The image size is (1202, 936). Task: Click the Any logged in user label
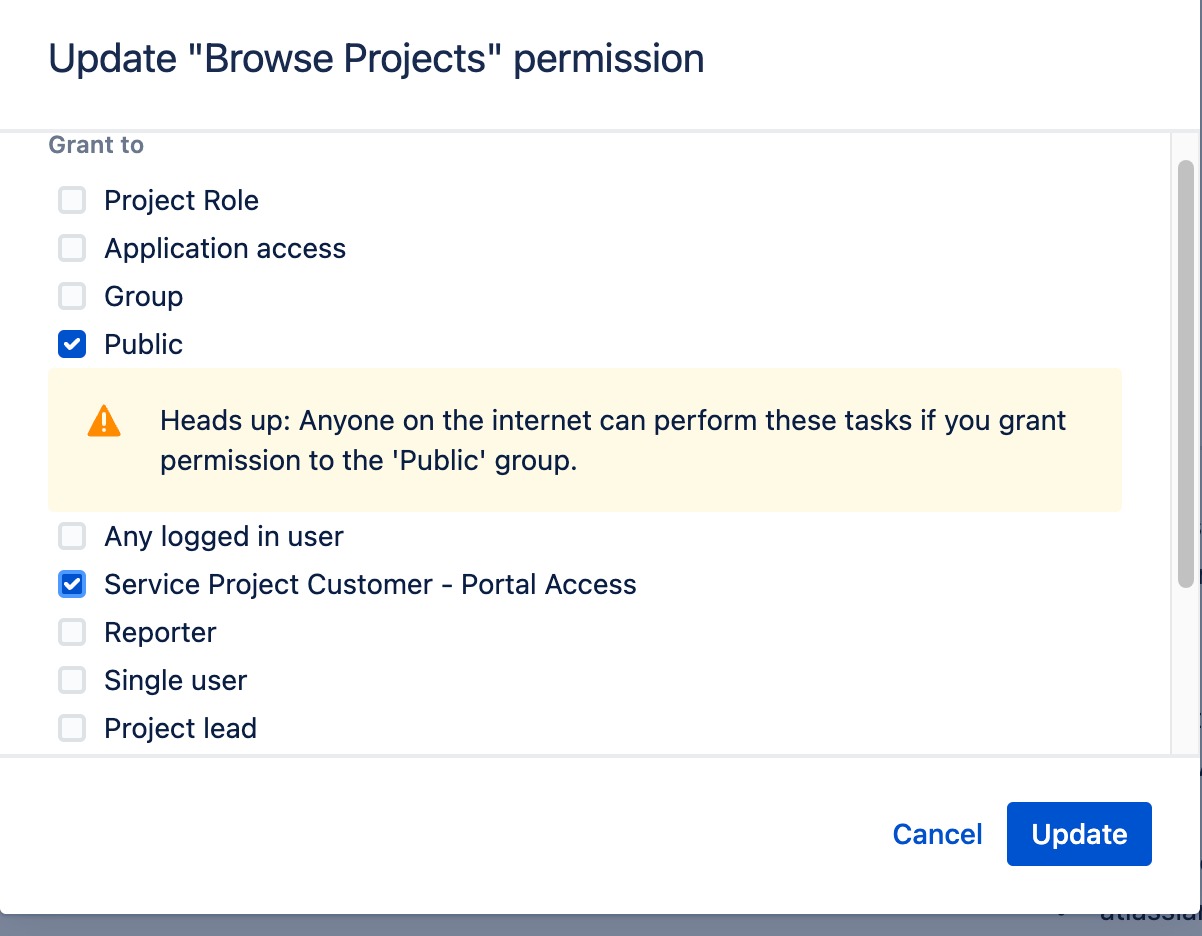(x=223, y=536)
